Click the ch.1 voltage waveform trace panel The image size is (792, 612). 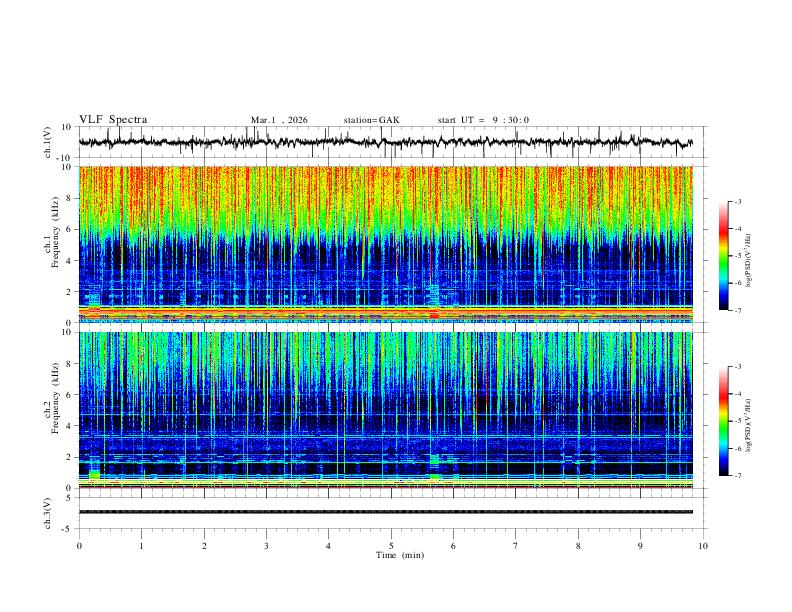[x=392, y=142]
